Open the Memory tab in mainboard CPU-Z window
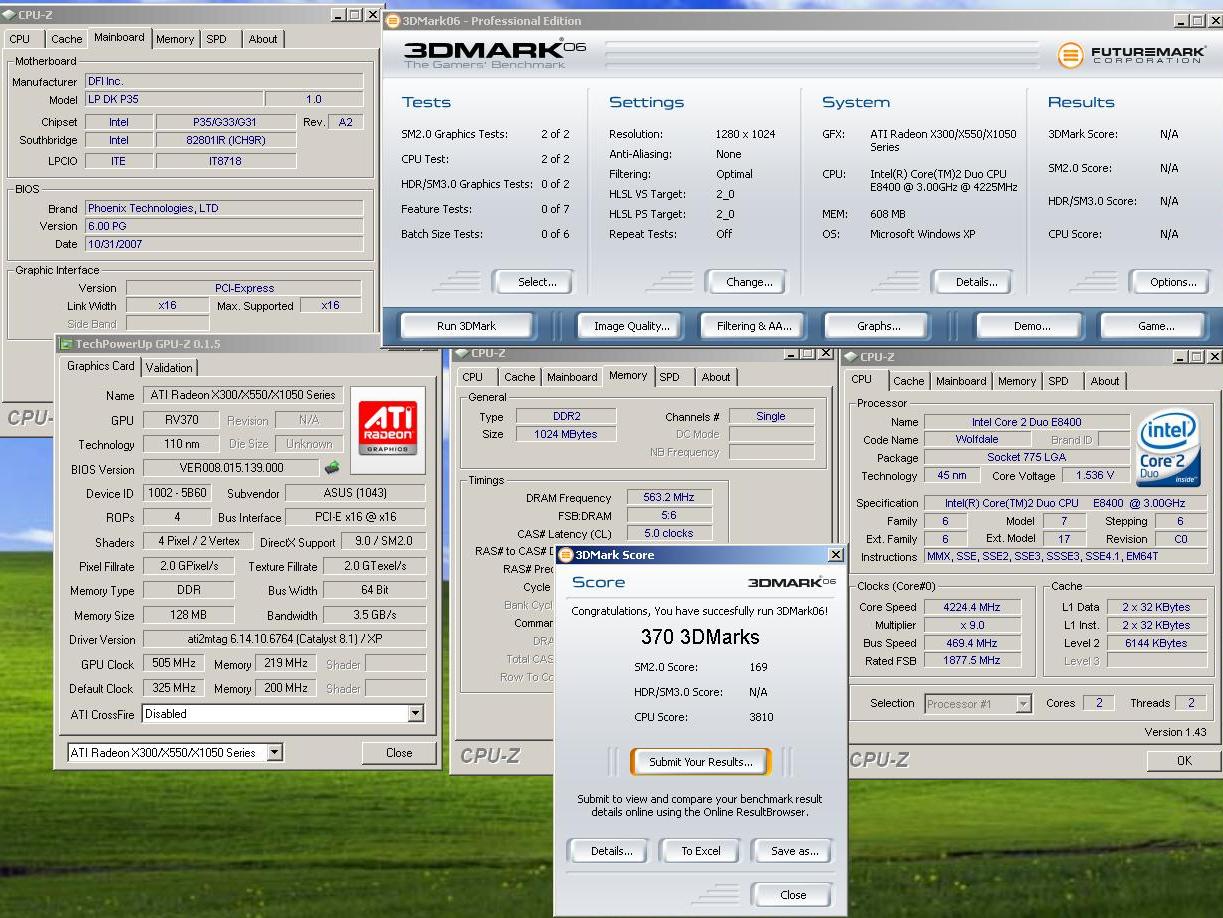Viewport: 1223px width, 918px height. pos(175,39)
